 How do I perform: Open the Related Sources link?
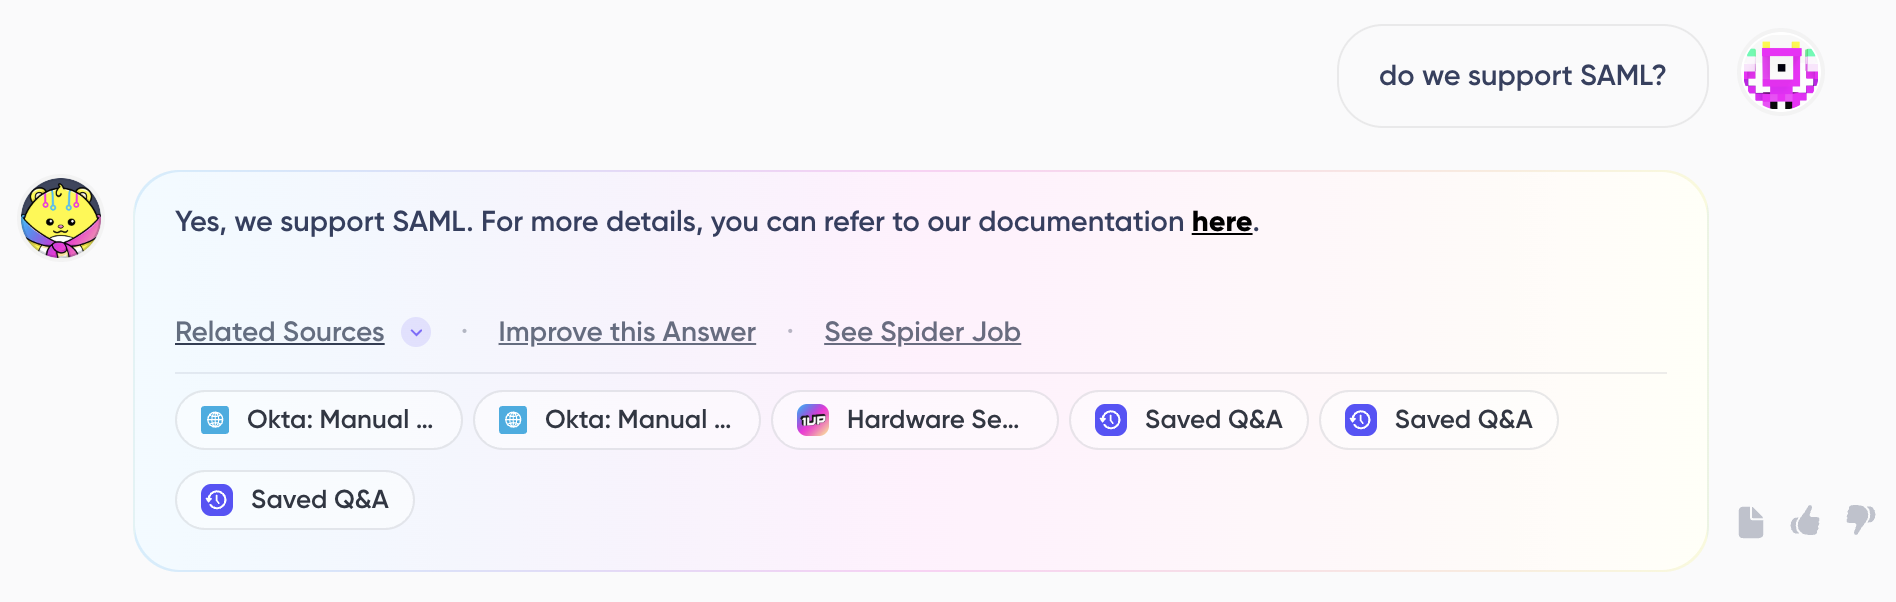coord(279,332)
